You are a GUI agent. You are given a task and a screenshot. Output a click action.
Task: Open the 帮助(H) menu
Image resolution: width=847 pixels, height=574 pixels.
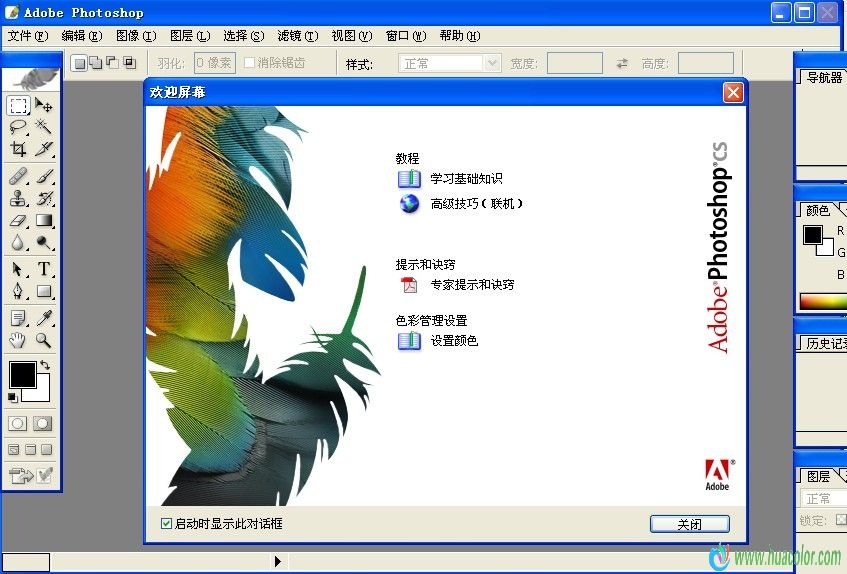click(460, 36)
